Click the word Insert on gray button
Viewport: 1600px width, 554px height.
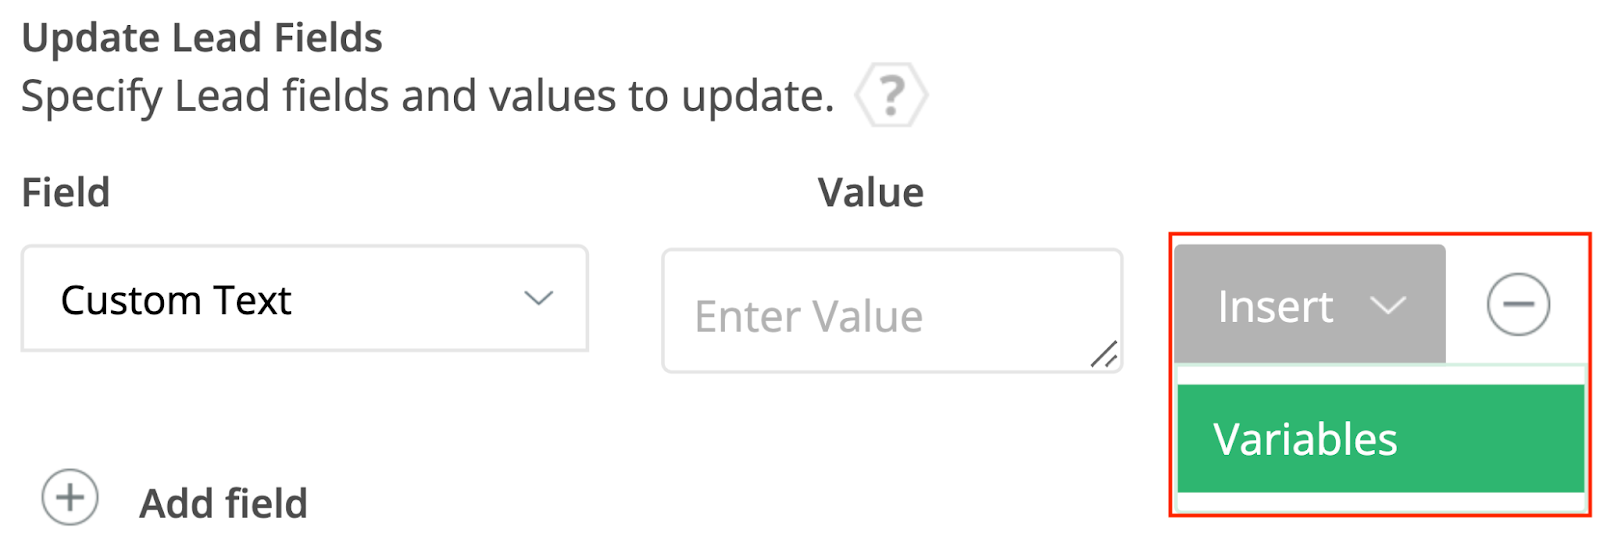(x=1275, y=307)
